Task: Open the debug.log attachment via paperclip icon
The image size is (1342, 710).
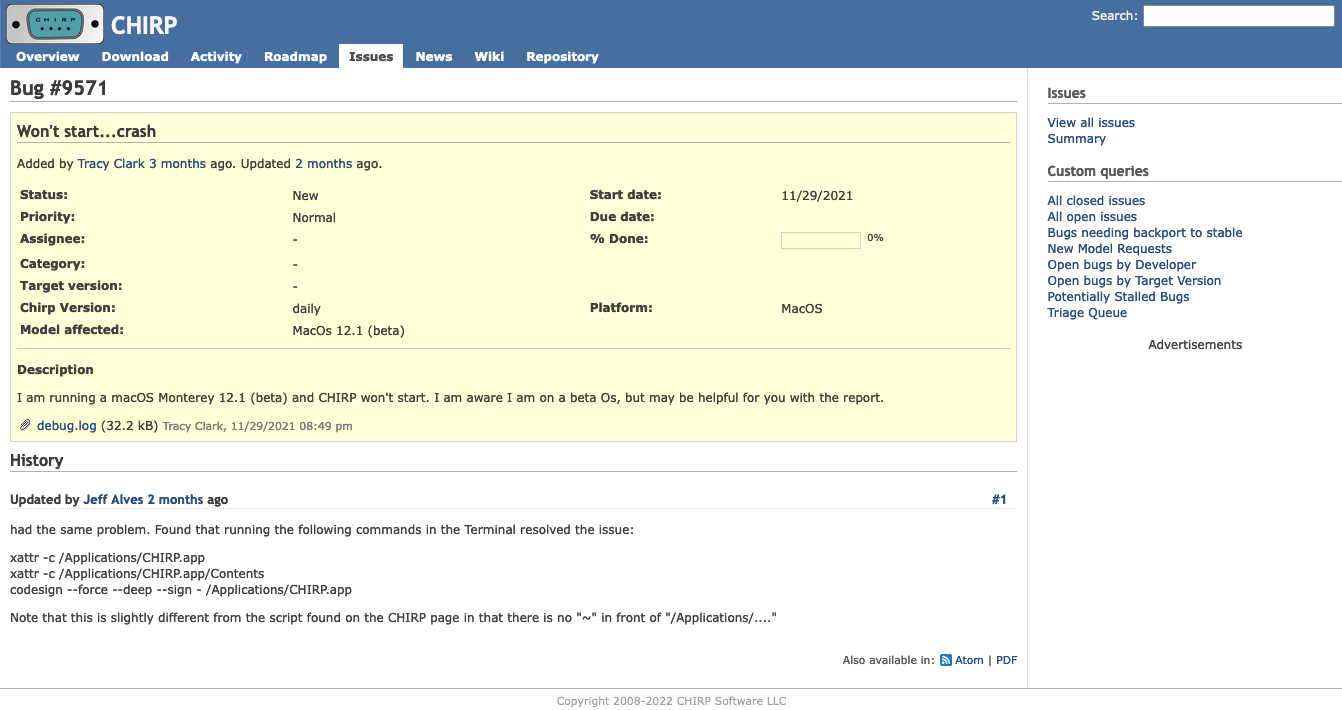Action: (24, 425)
